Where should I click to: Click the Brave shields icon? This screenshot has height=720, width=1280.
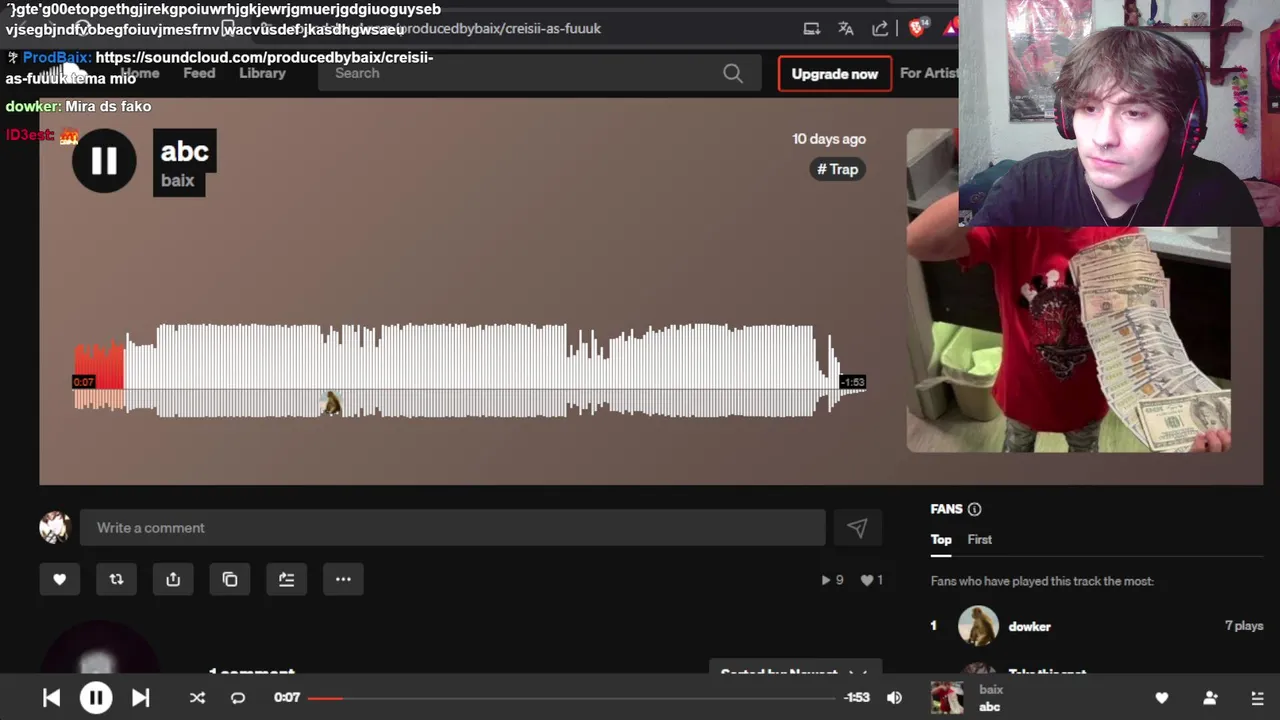coord(917,28)
